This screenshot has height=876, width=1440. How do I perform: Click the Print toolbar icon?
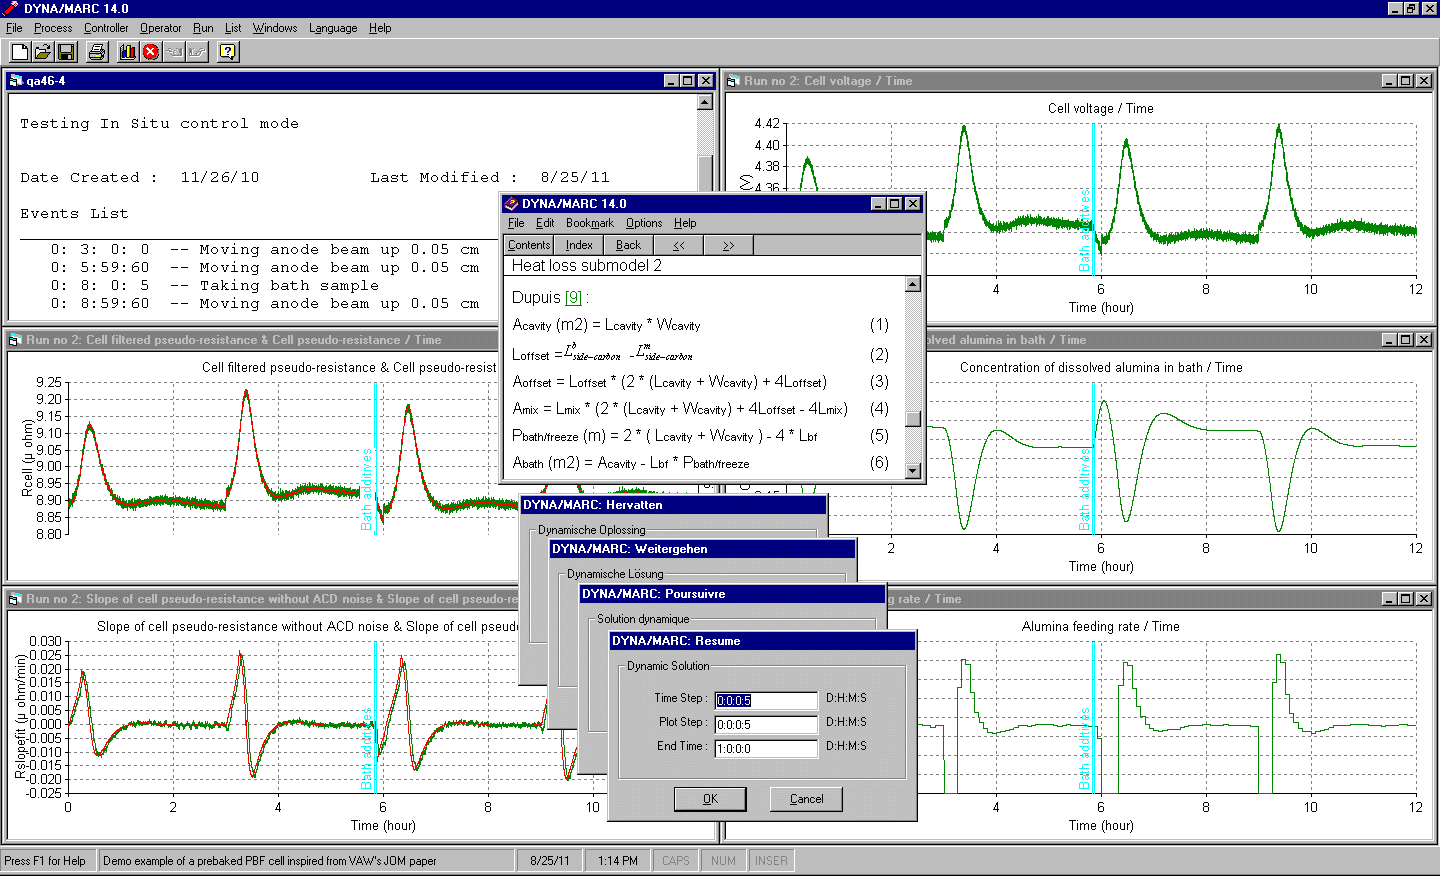(97, 52)
